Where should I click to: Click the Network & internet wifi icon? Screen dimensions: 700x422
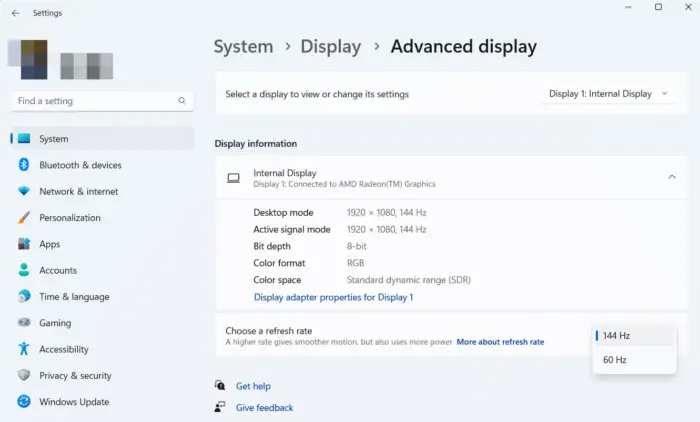[x=24, y=191]
